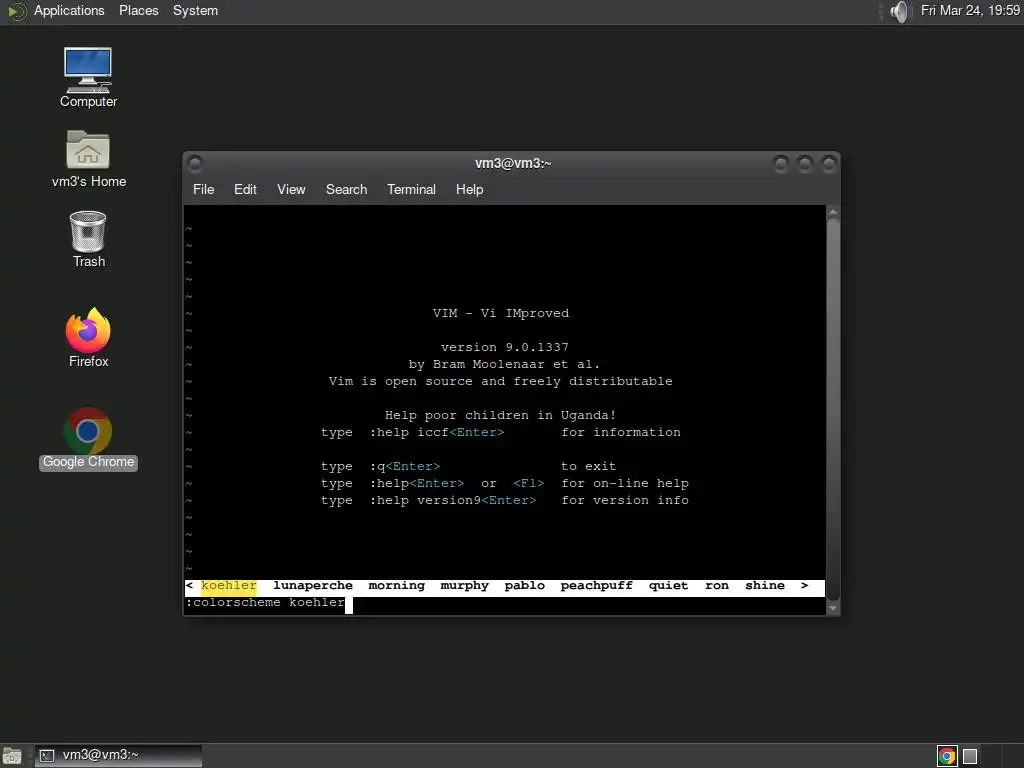The width and height of the screenshot is (1024, 768).
Task: Open the terminal File menu
Action: (x=203, y=189)
